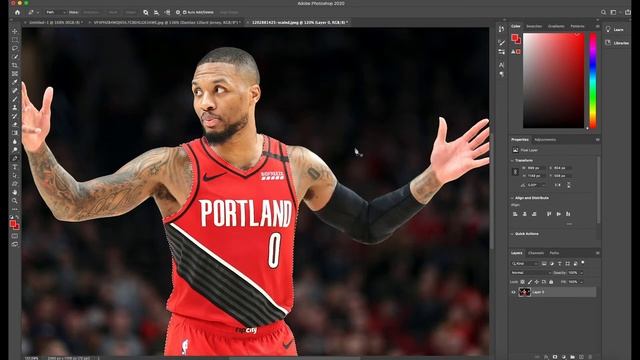
Task: Collapse Align and Distribute section
Action: coord(513,198)
